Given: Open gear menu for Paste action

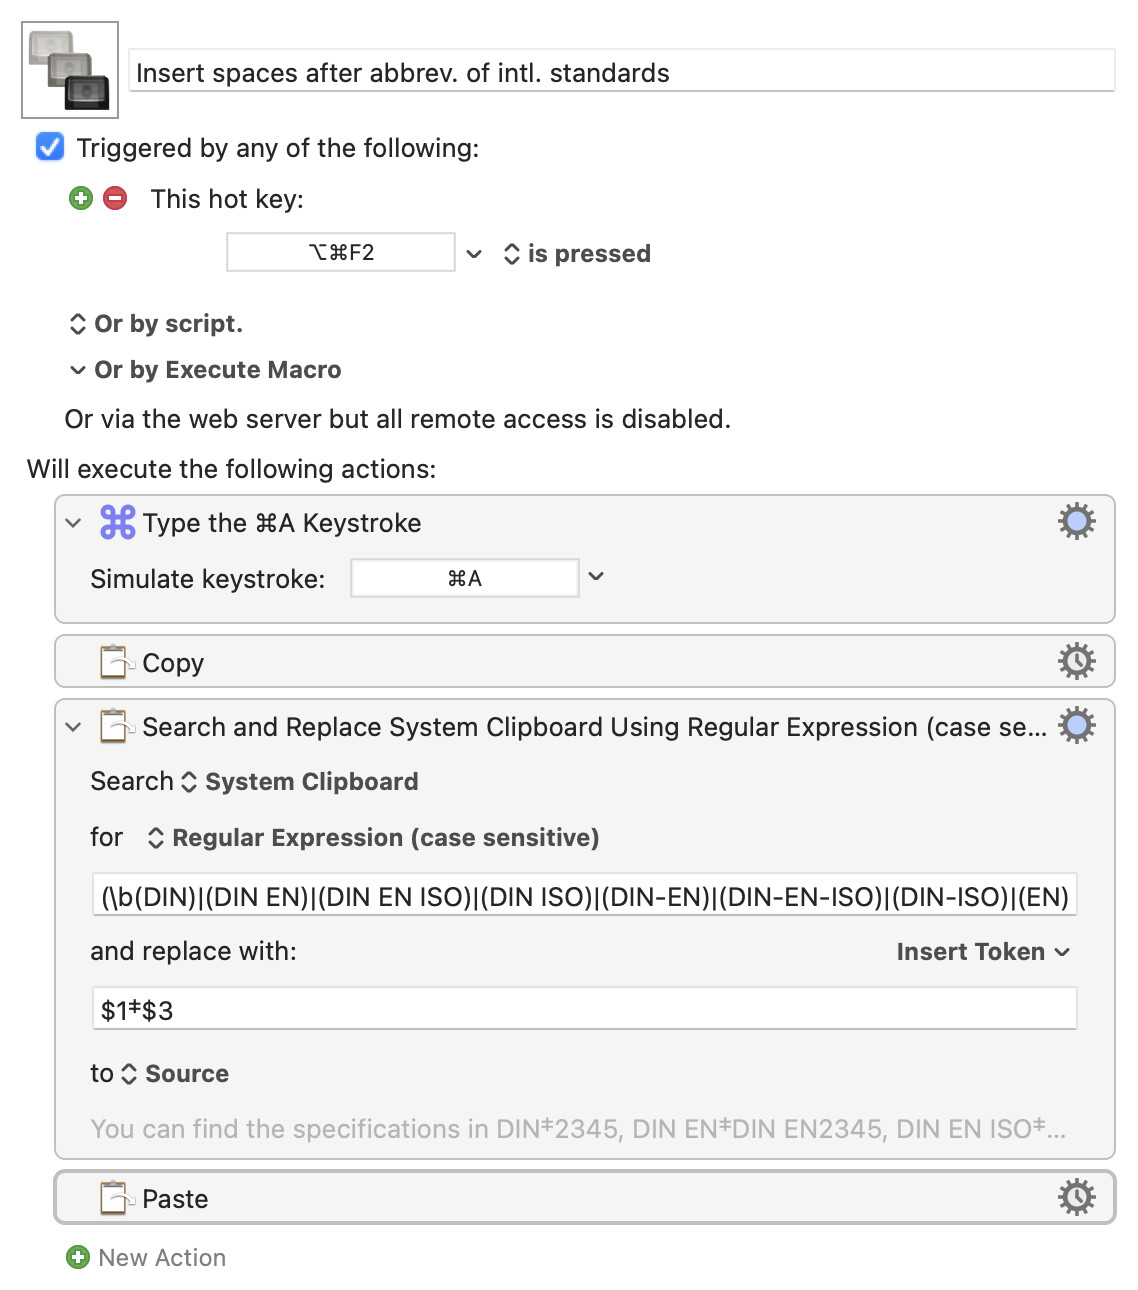Looking at the screenshot, I should pyautogui.click(x=1076, y=1197).
